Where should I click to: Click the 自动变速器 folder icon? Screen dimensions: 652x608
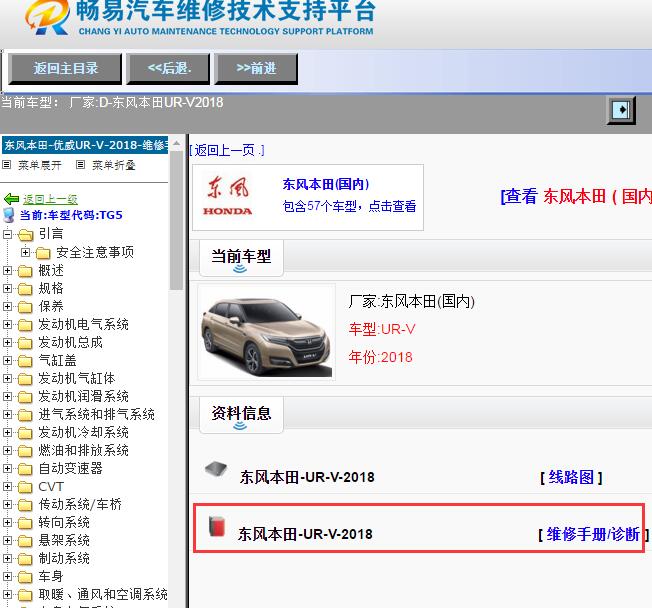pos(25,469)
